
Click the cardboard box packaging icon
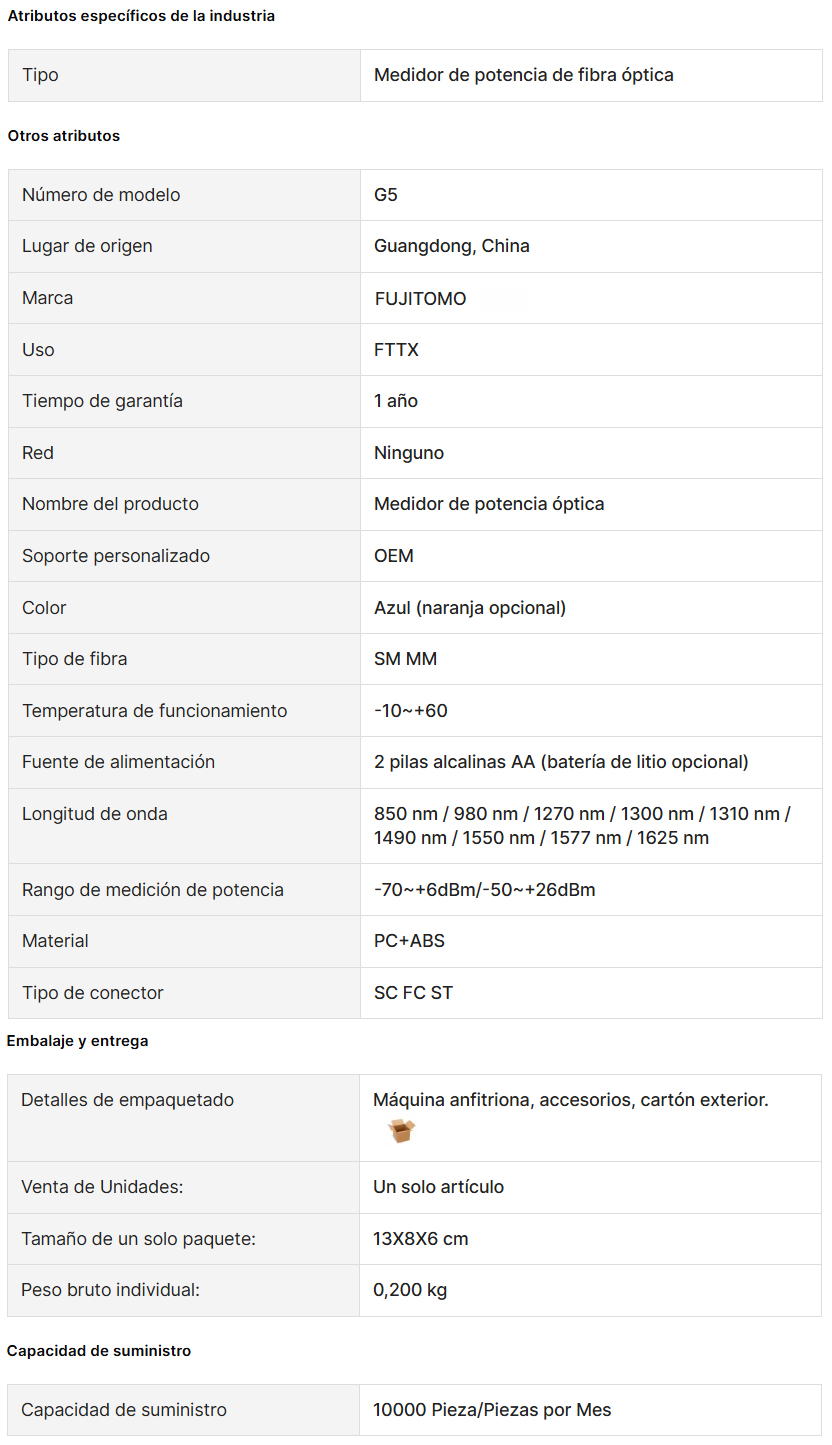tap(401, 1131)
